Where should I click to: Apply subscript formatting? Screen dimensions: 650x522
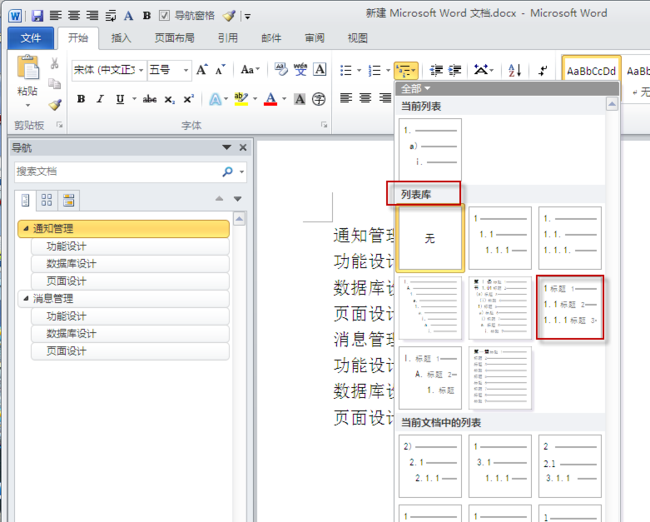tap(169, 100)
